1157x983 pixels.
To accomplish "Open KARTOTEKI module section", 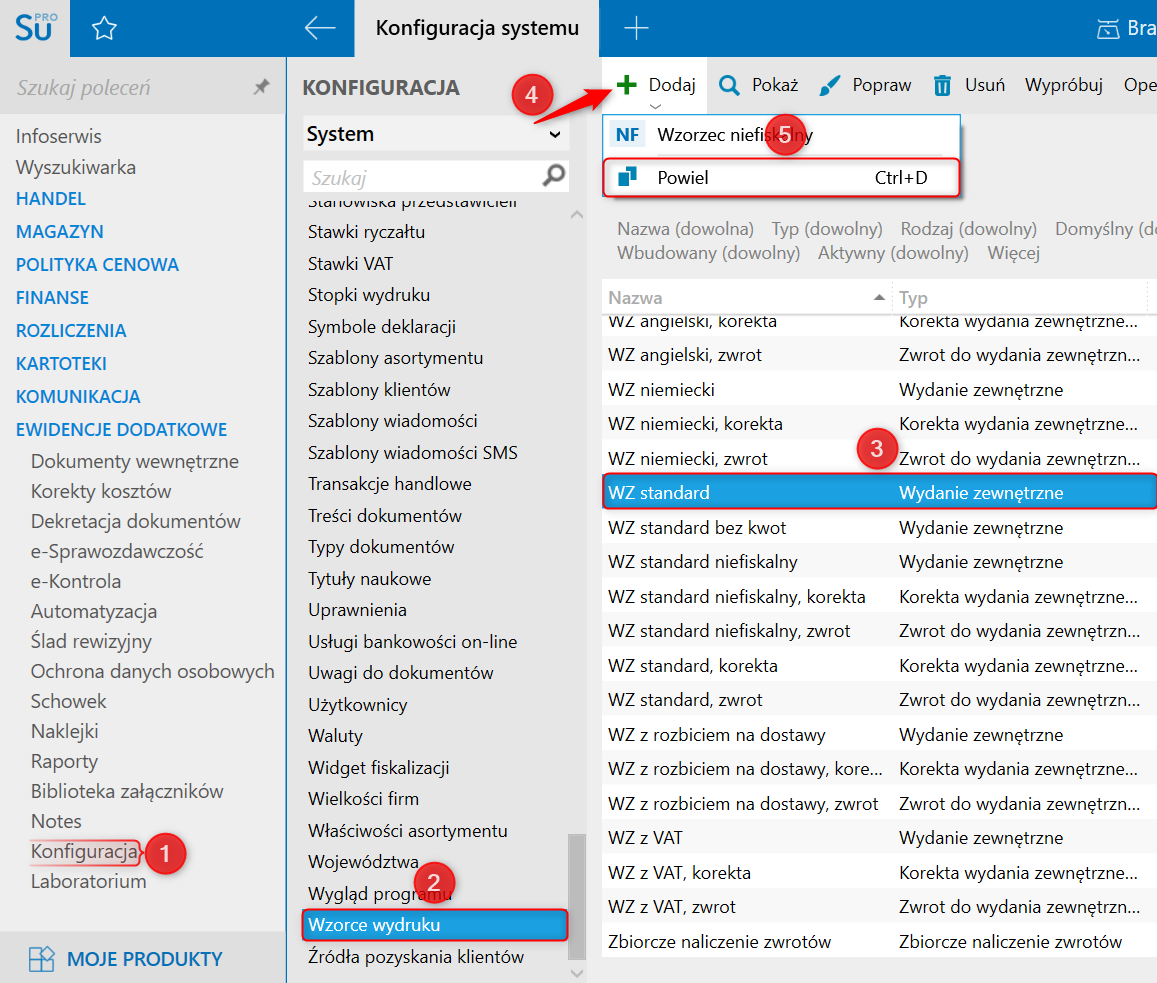I will tap(61, 363).
